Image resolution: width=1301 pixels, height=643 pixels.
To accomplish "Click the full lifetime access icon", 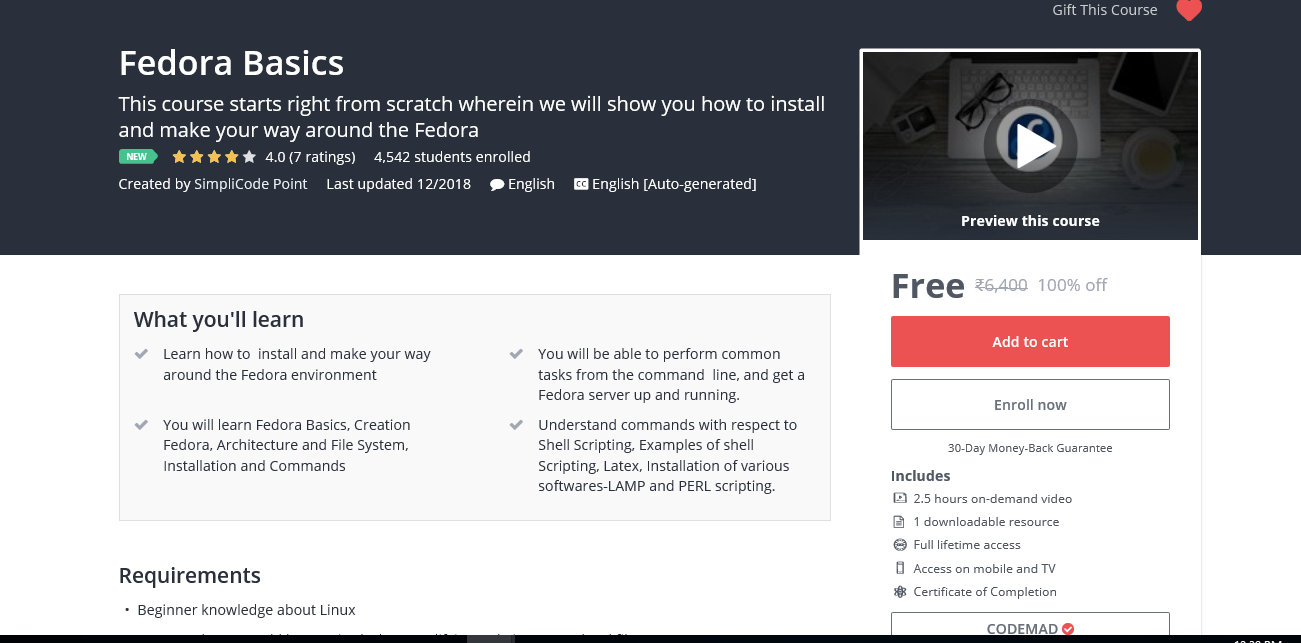I will [x=900, y=545].
